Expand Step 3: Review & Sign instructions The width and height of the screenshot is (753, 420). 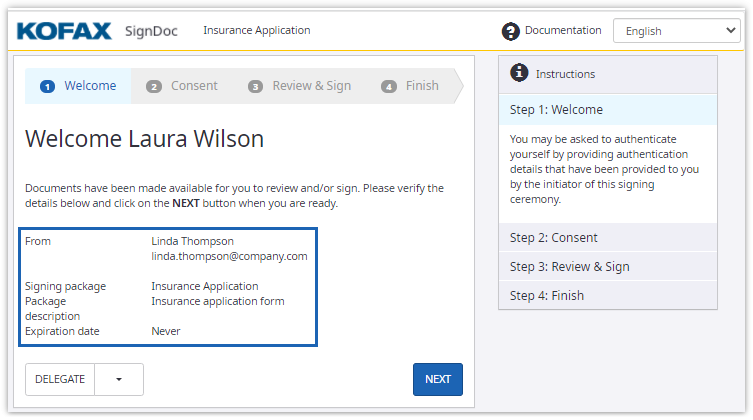tap(607, 267)
